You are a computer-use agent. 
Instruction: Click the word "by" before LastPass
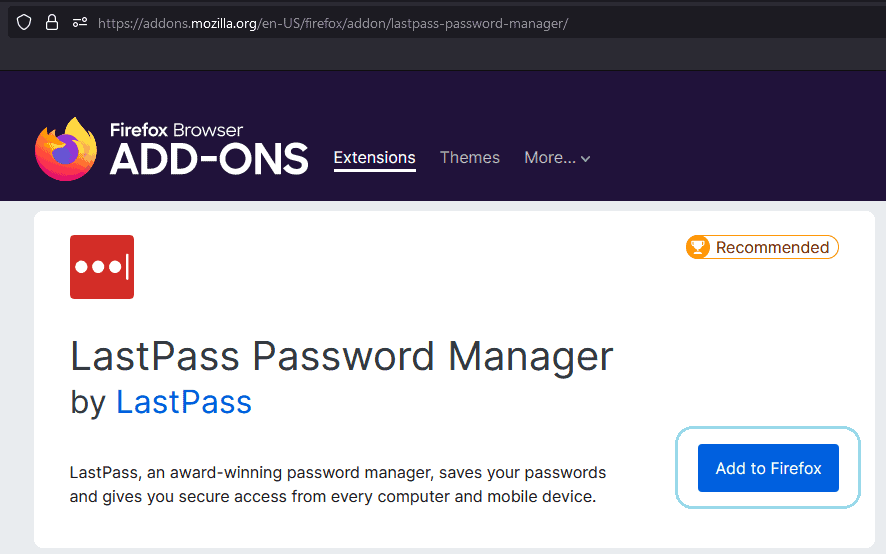click(88, 403)
